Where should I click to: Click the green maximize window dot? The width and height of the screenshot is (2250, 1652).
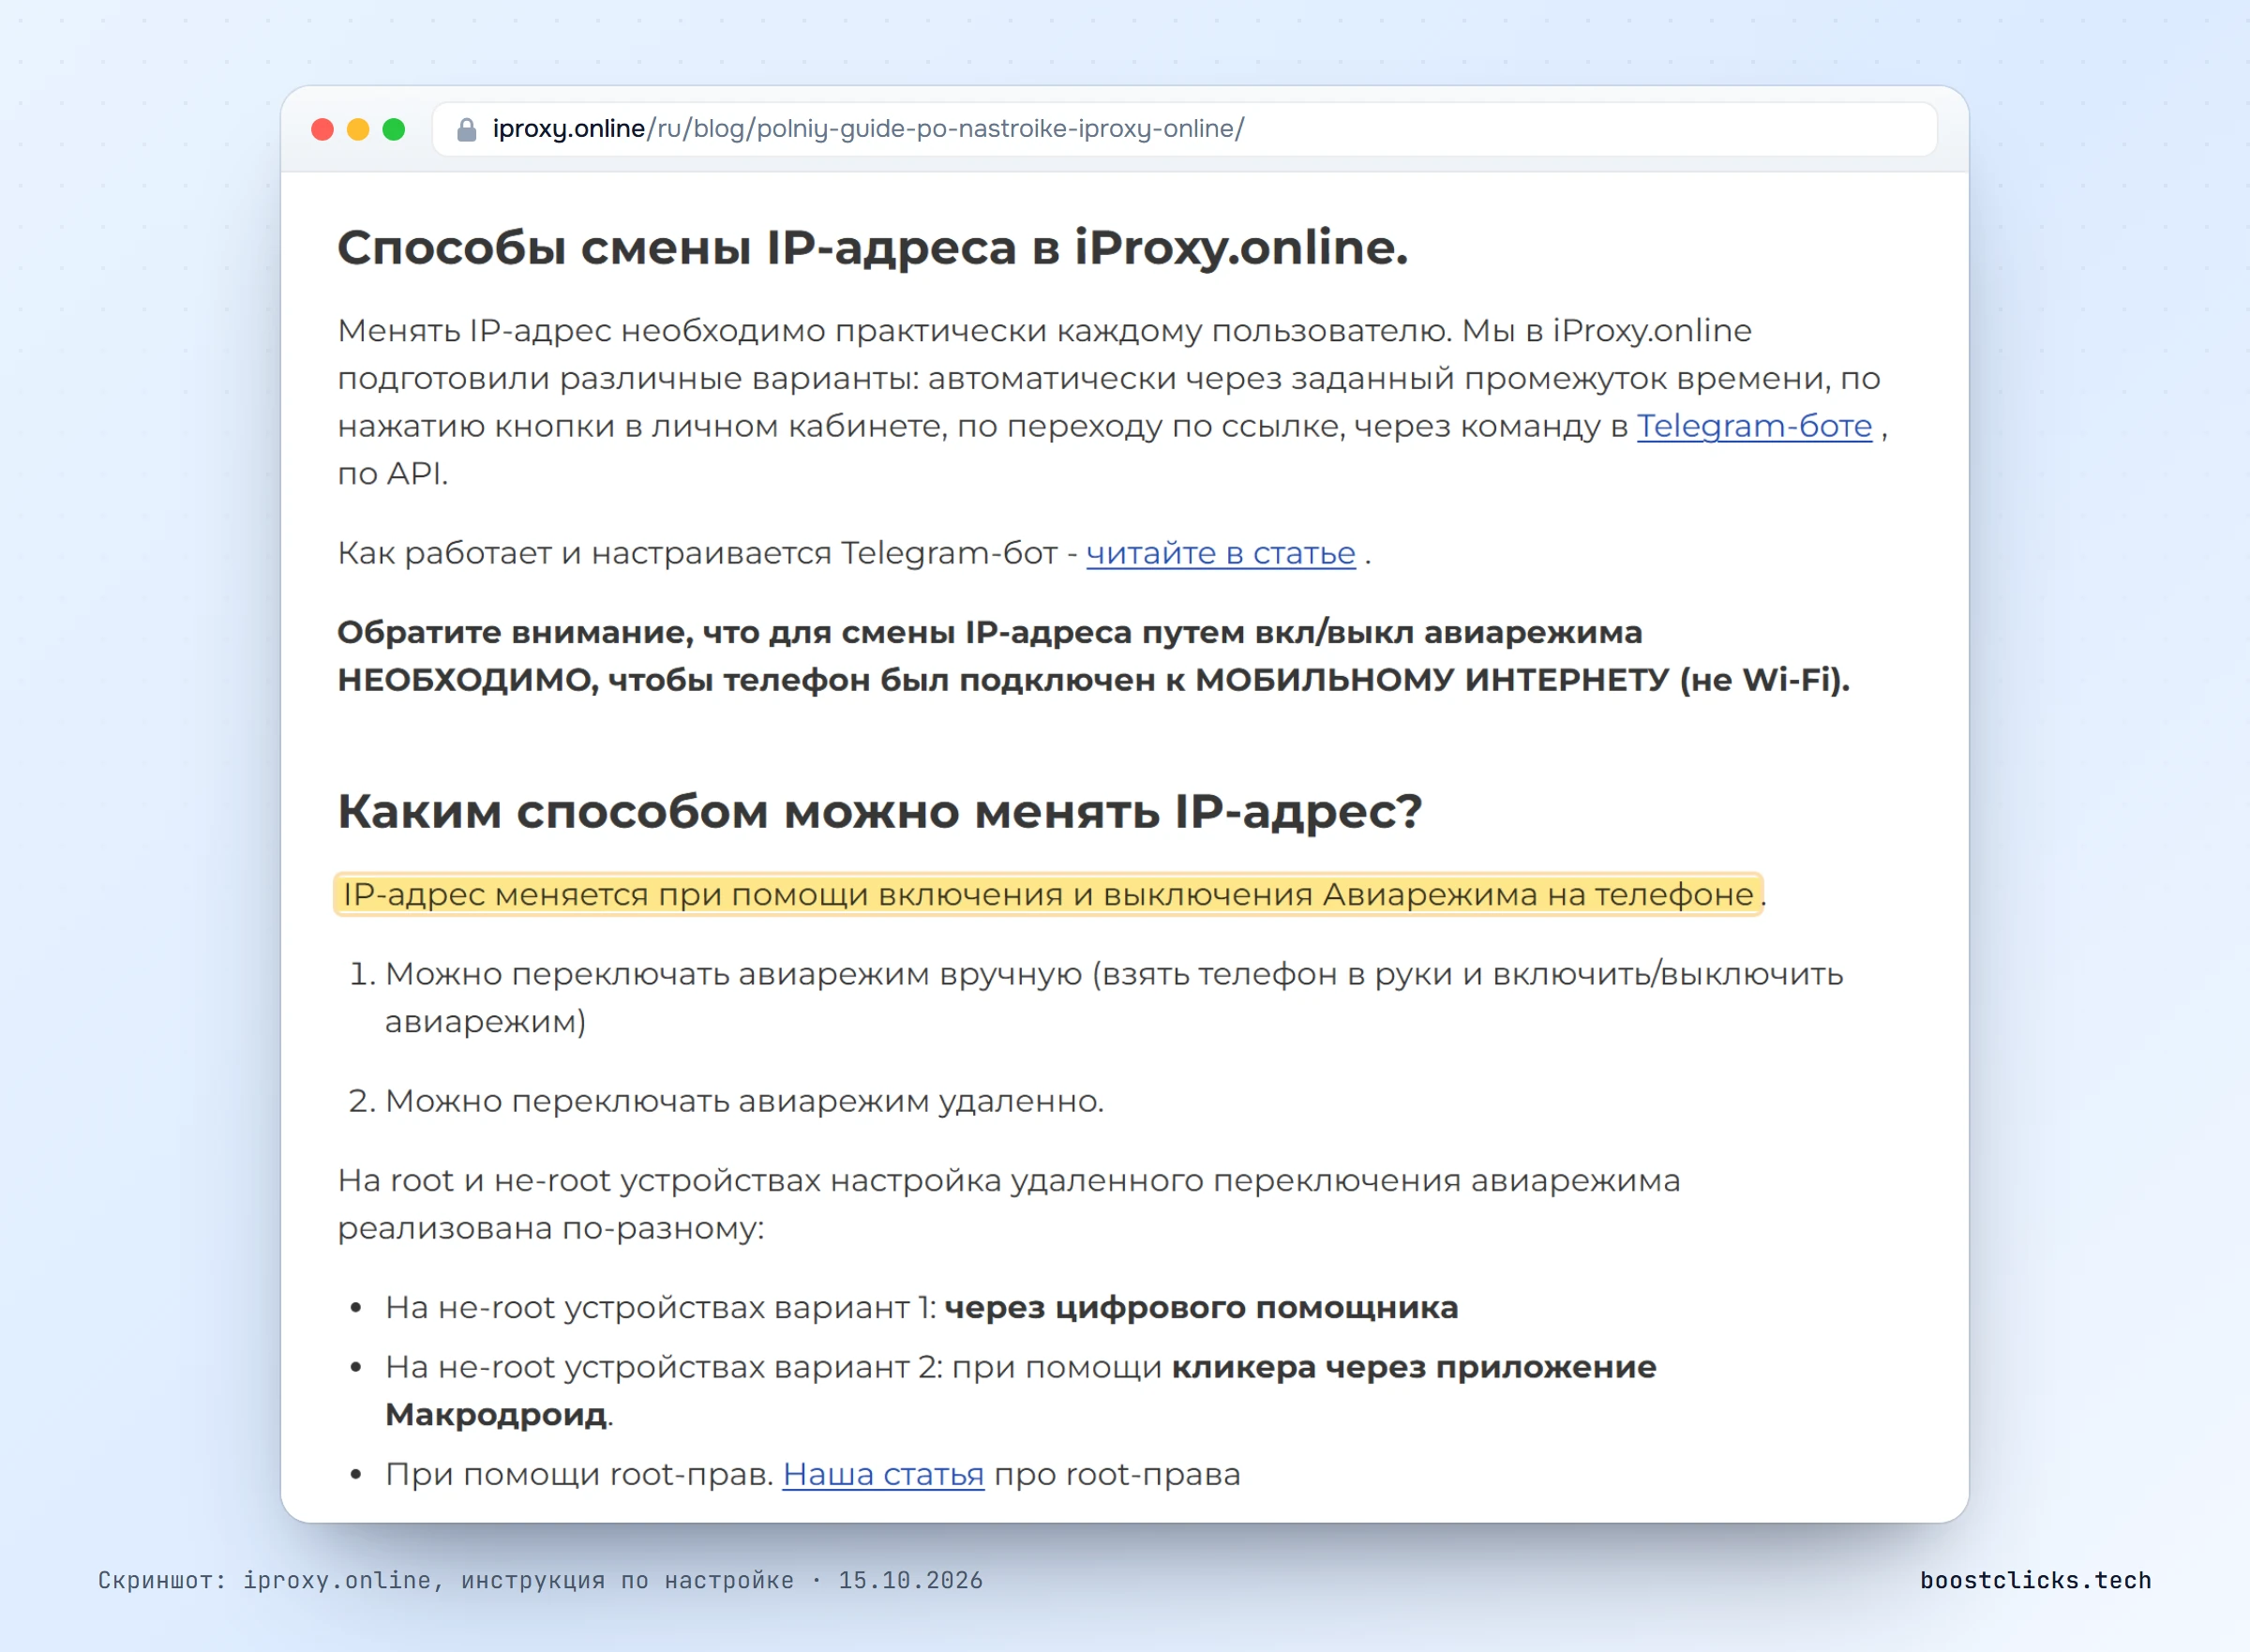pos(394,129)
